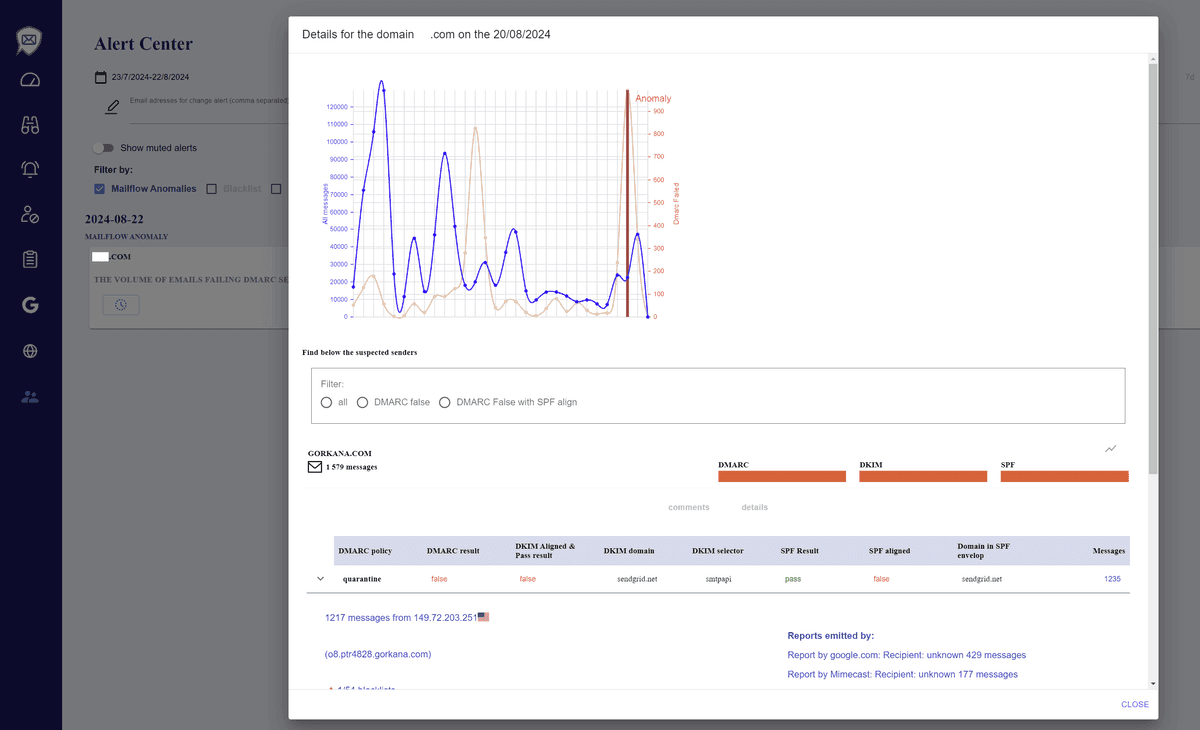Image resolution: width=1200 pixels, height=730 pixels.
Task: Click the 'Reports emitted by:' heading
Action: tap(830, 635)
